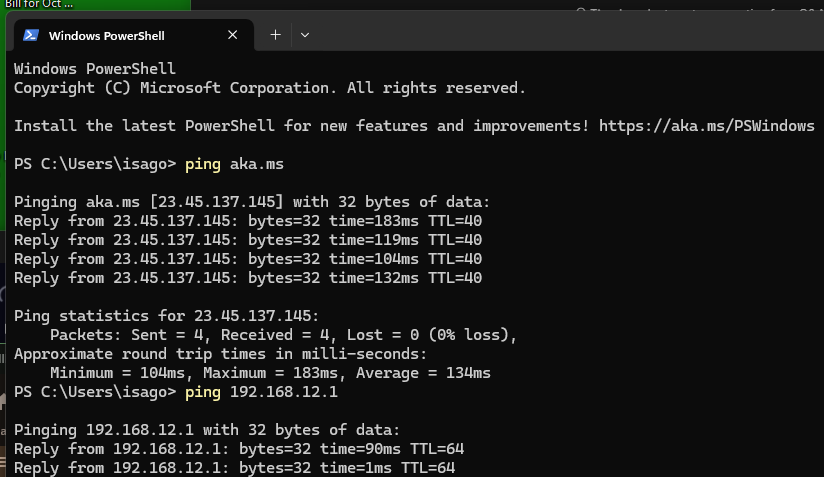
Task: Click the 'ping aka.ms' command text
Action: [234, 164]
